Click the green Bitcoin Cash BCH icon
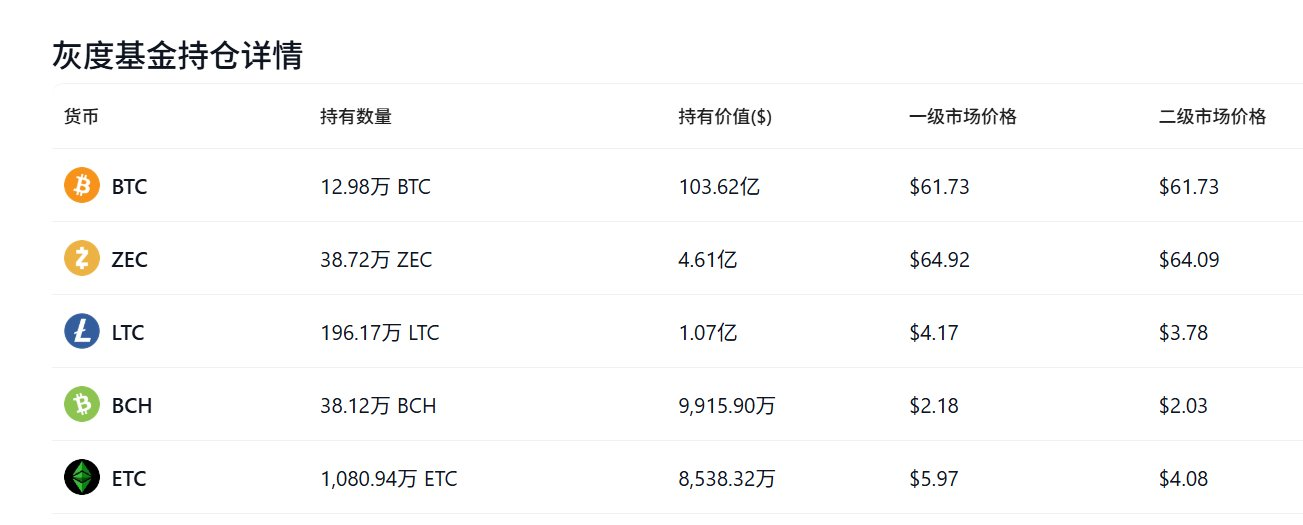This screenshot has height=525, width=1303. click(82, 405)
